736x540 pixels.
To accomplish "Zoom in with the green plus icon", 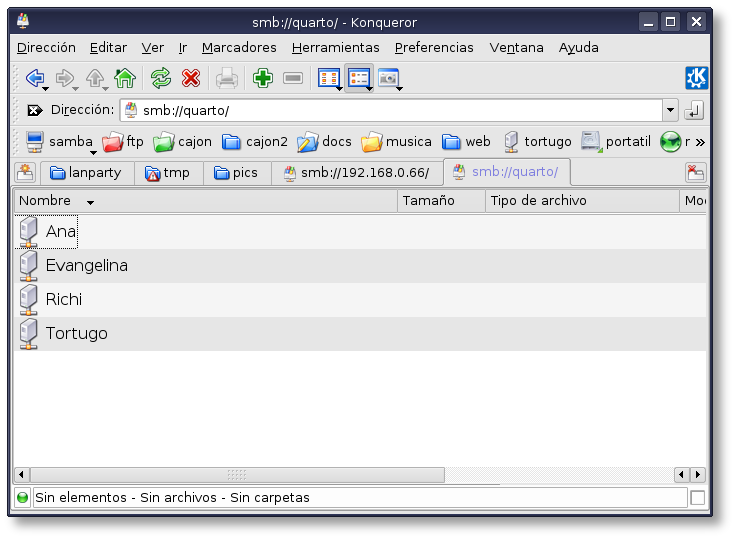I will (263, 78).
